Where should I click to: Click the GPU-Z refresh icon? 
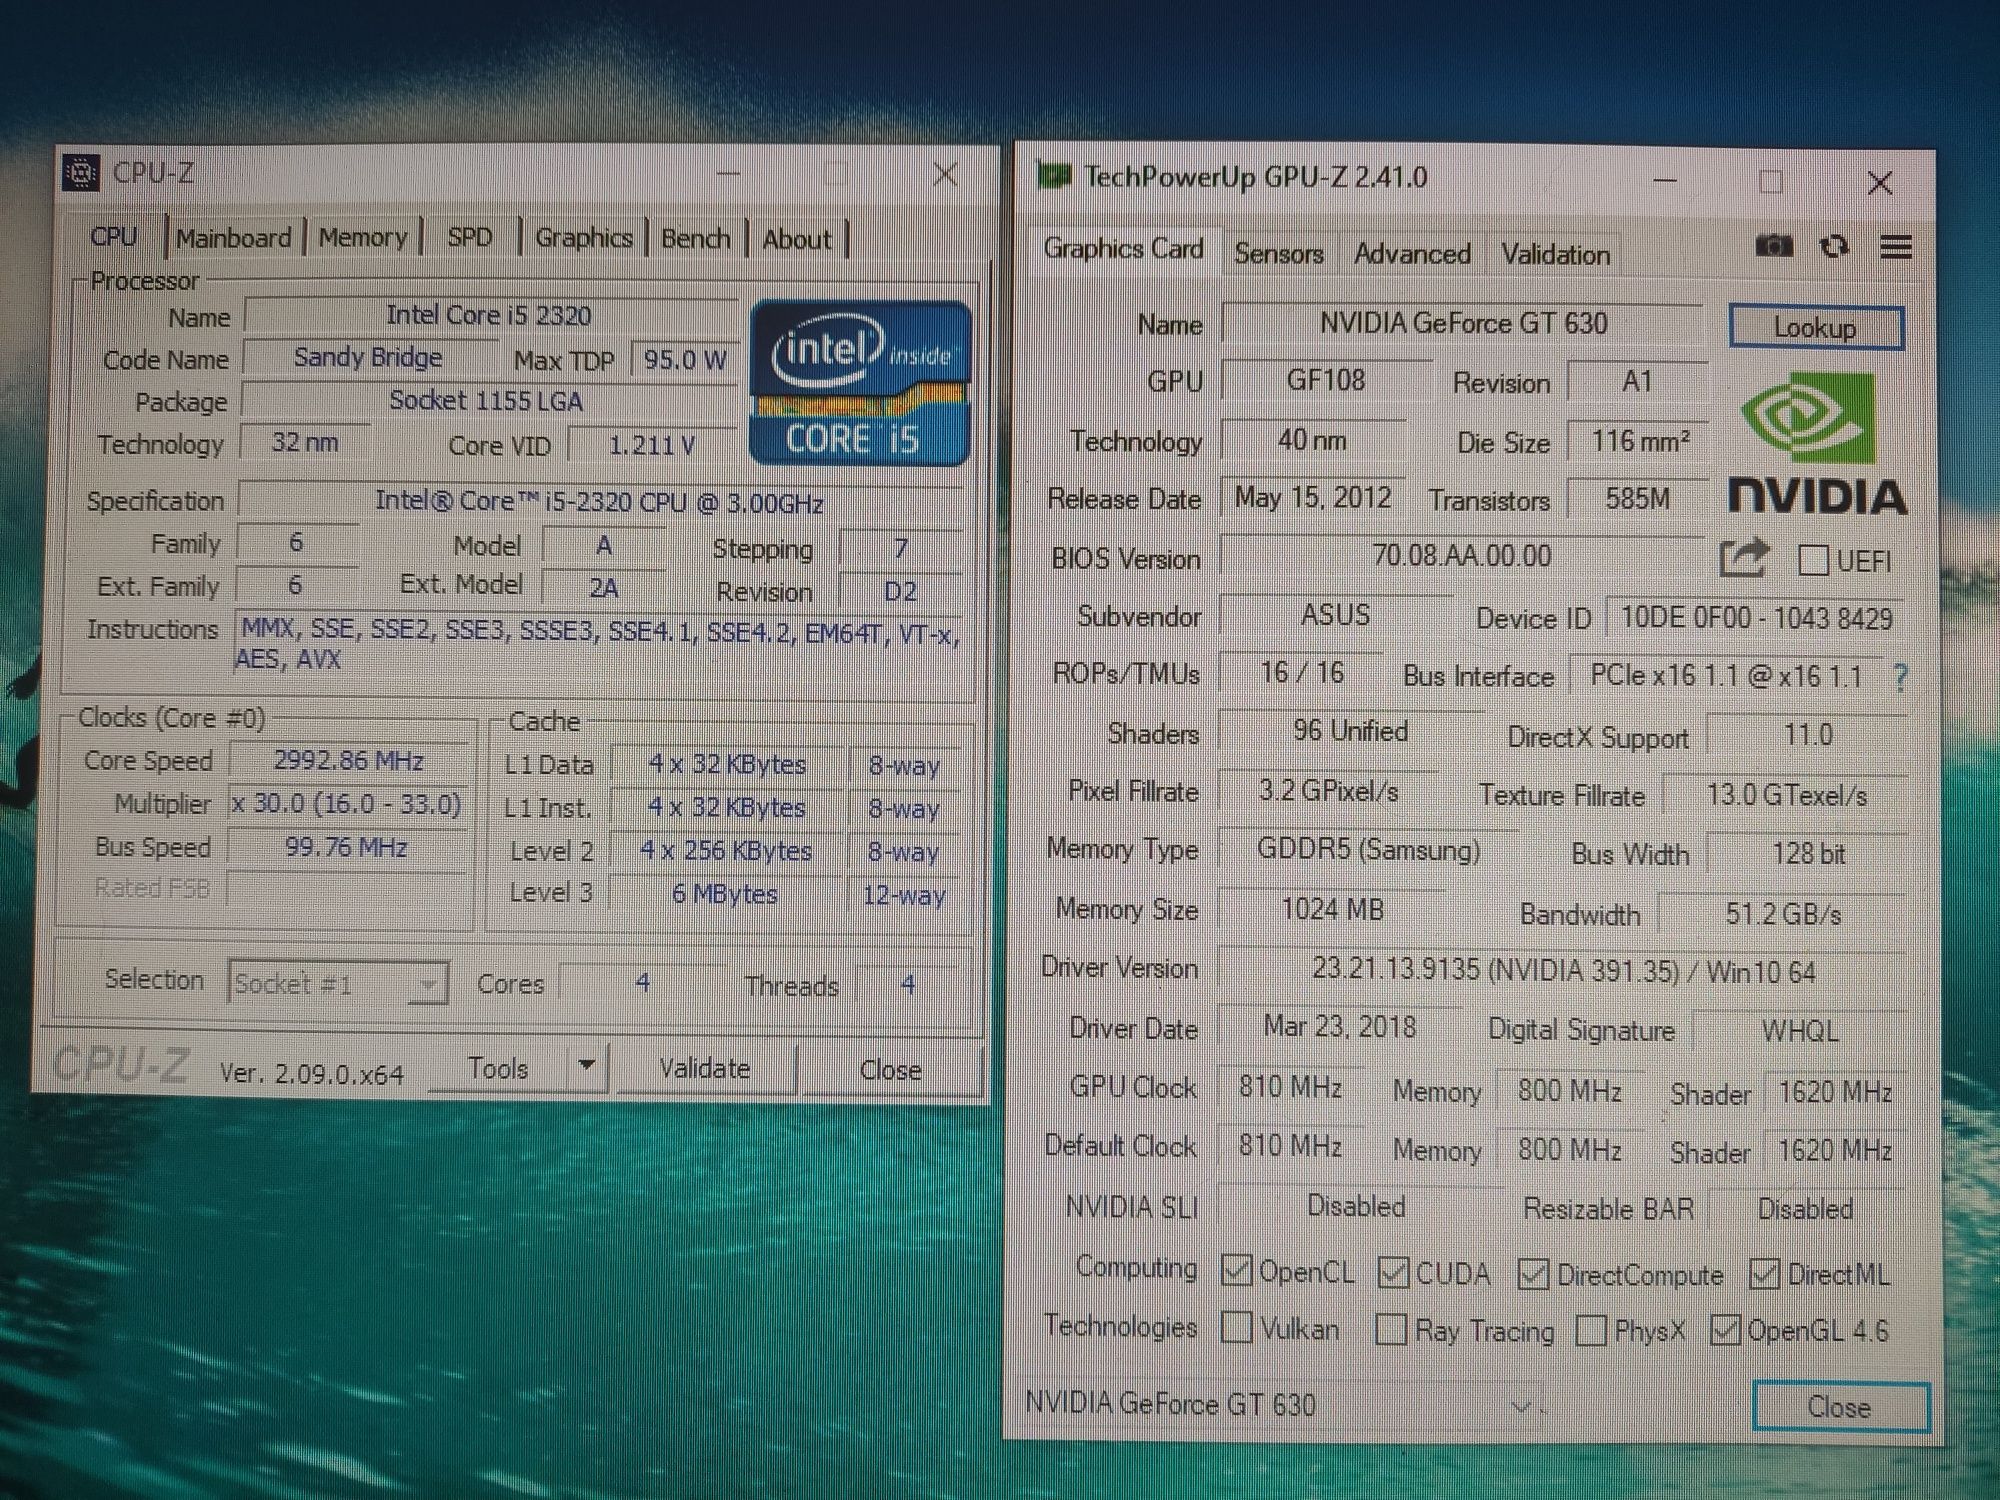click(x=1835, y=246)
